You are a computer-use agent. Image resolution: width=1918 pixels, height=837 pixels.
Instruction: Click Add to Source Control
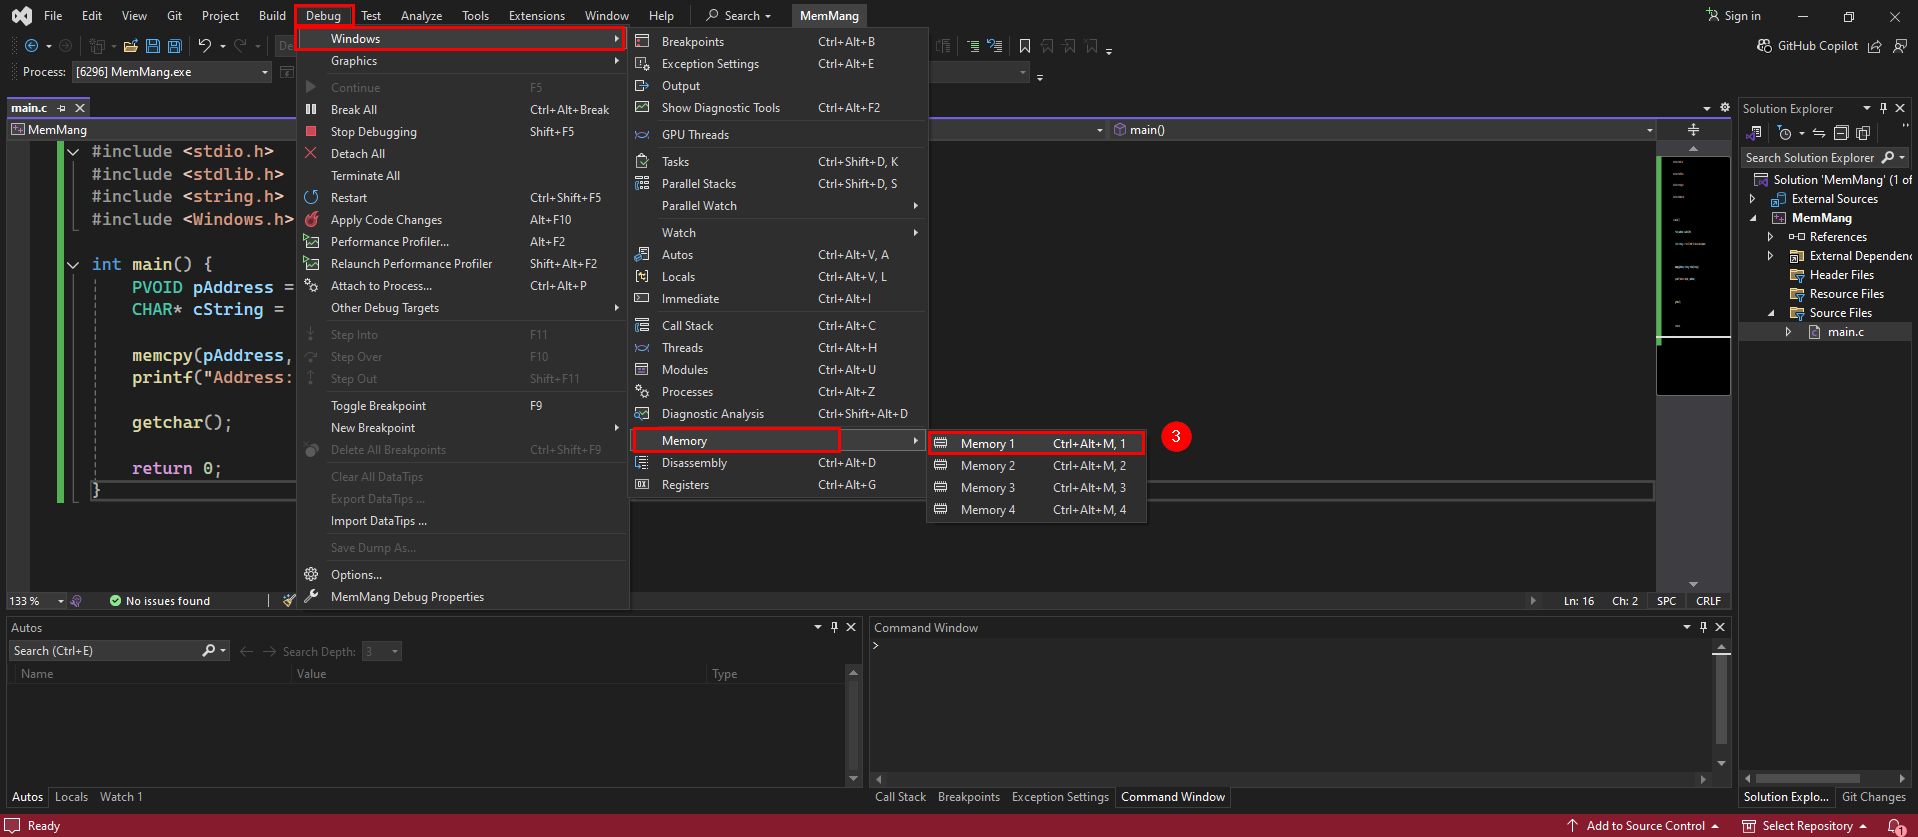(x=1643, y=826)
